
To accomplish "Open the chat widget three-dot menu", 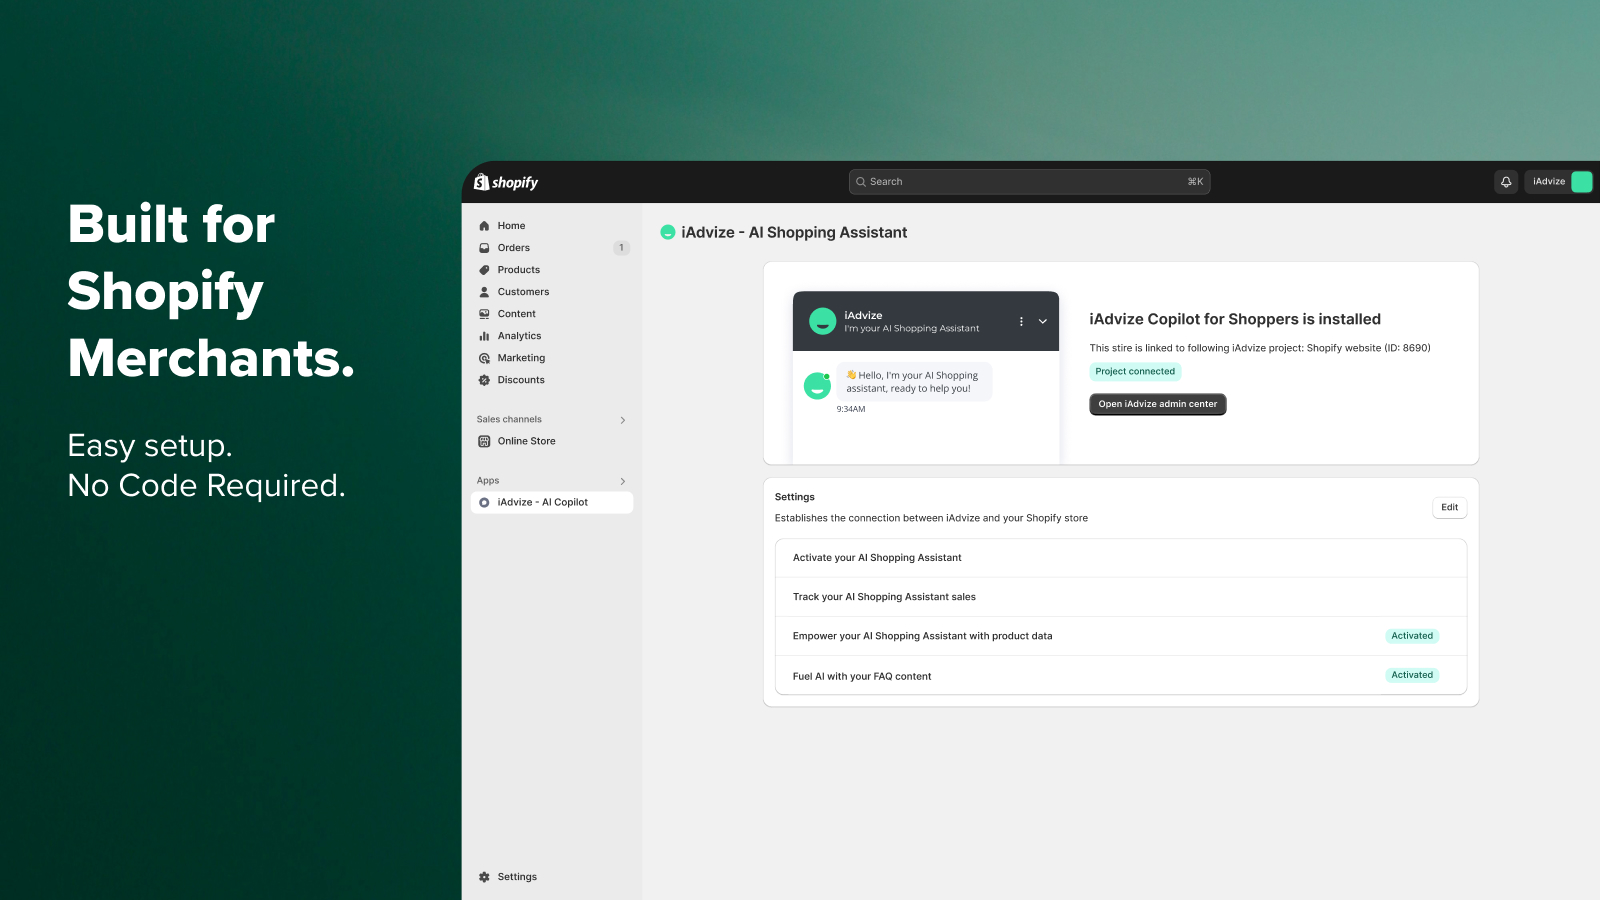I will pos(1021,322).
